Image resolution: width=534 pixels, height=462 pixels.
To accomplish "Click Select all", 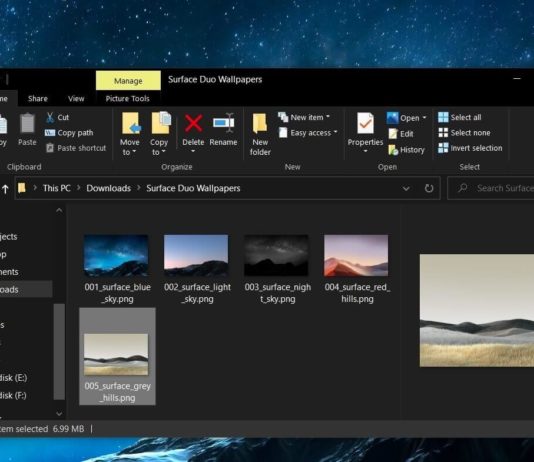I will pyautogui.click(x=460, y=117).
